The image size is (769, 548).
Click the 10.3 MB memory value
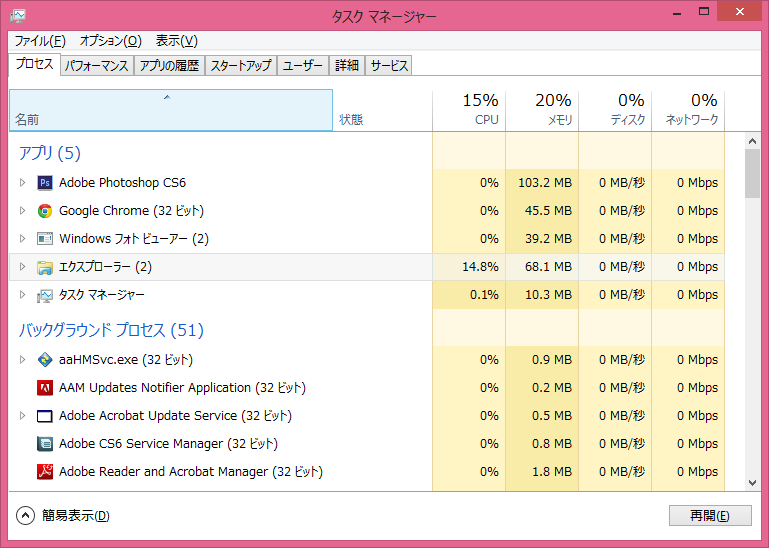coord(548,294)
